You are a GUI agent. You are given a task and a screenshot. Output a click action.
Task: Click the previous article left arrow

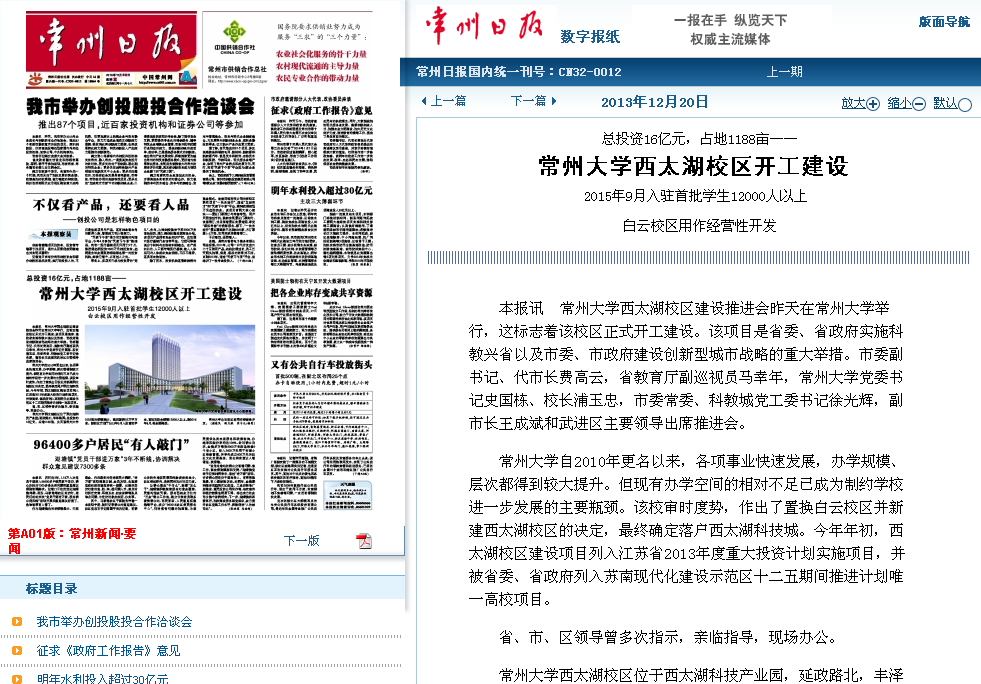[x=424, y=101]
